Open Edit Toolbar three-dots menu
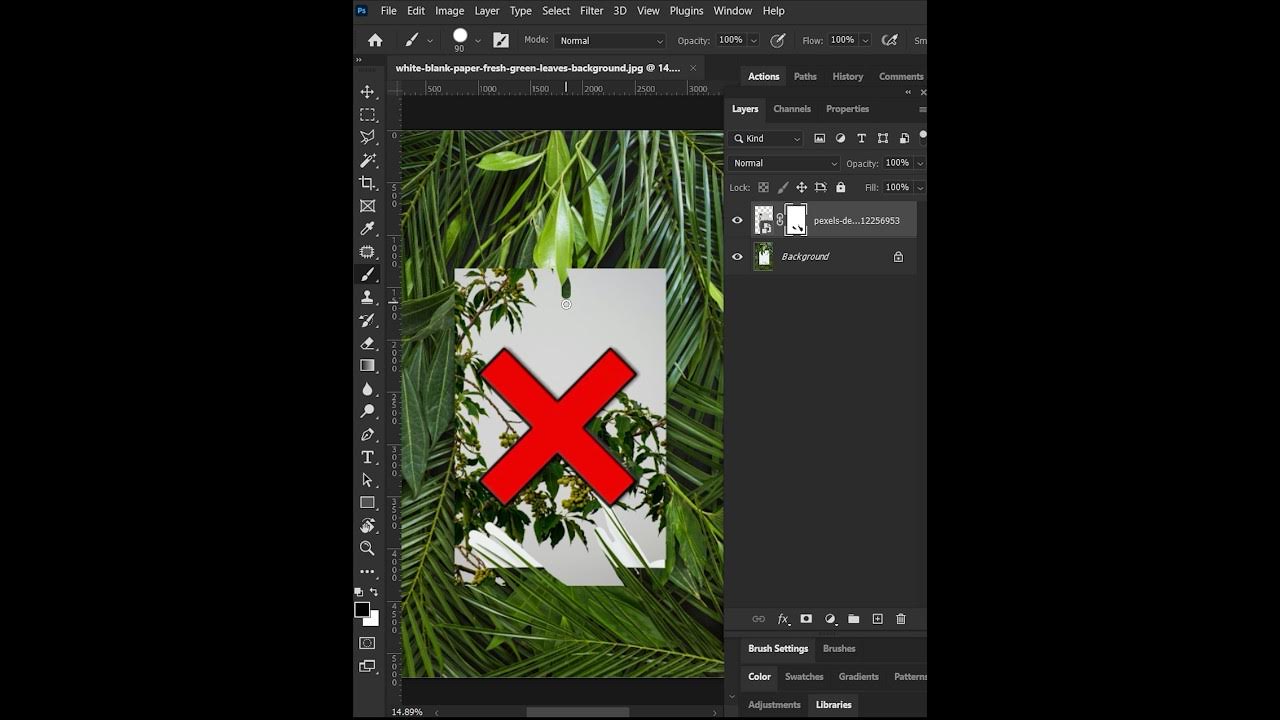The height and width of the screenshot is (720, 1280). pyautogui.click(x=367, y=572)
